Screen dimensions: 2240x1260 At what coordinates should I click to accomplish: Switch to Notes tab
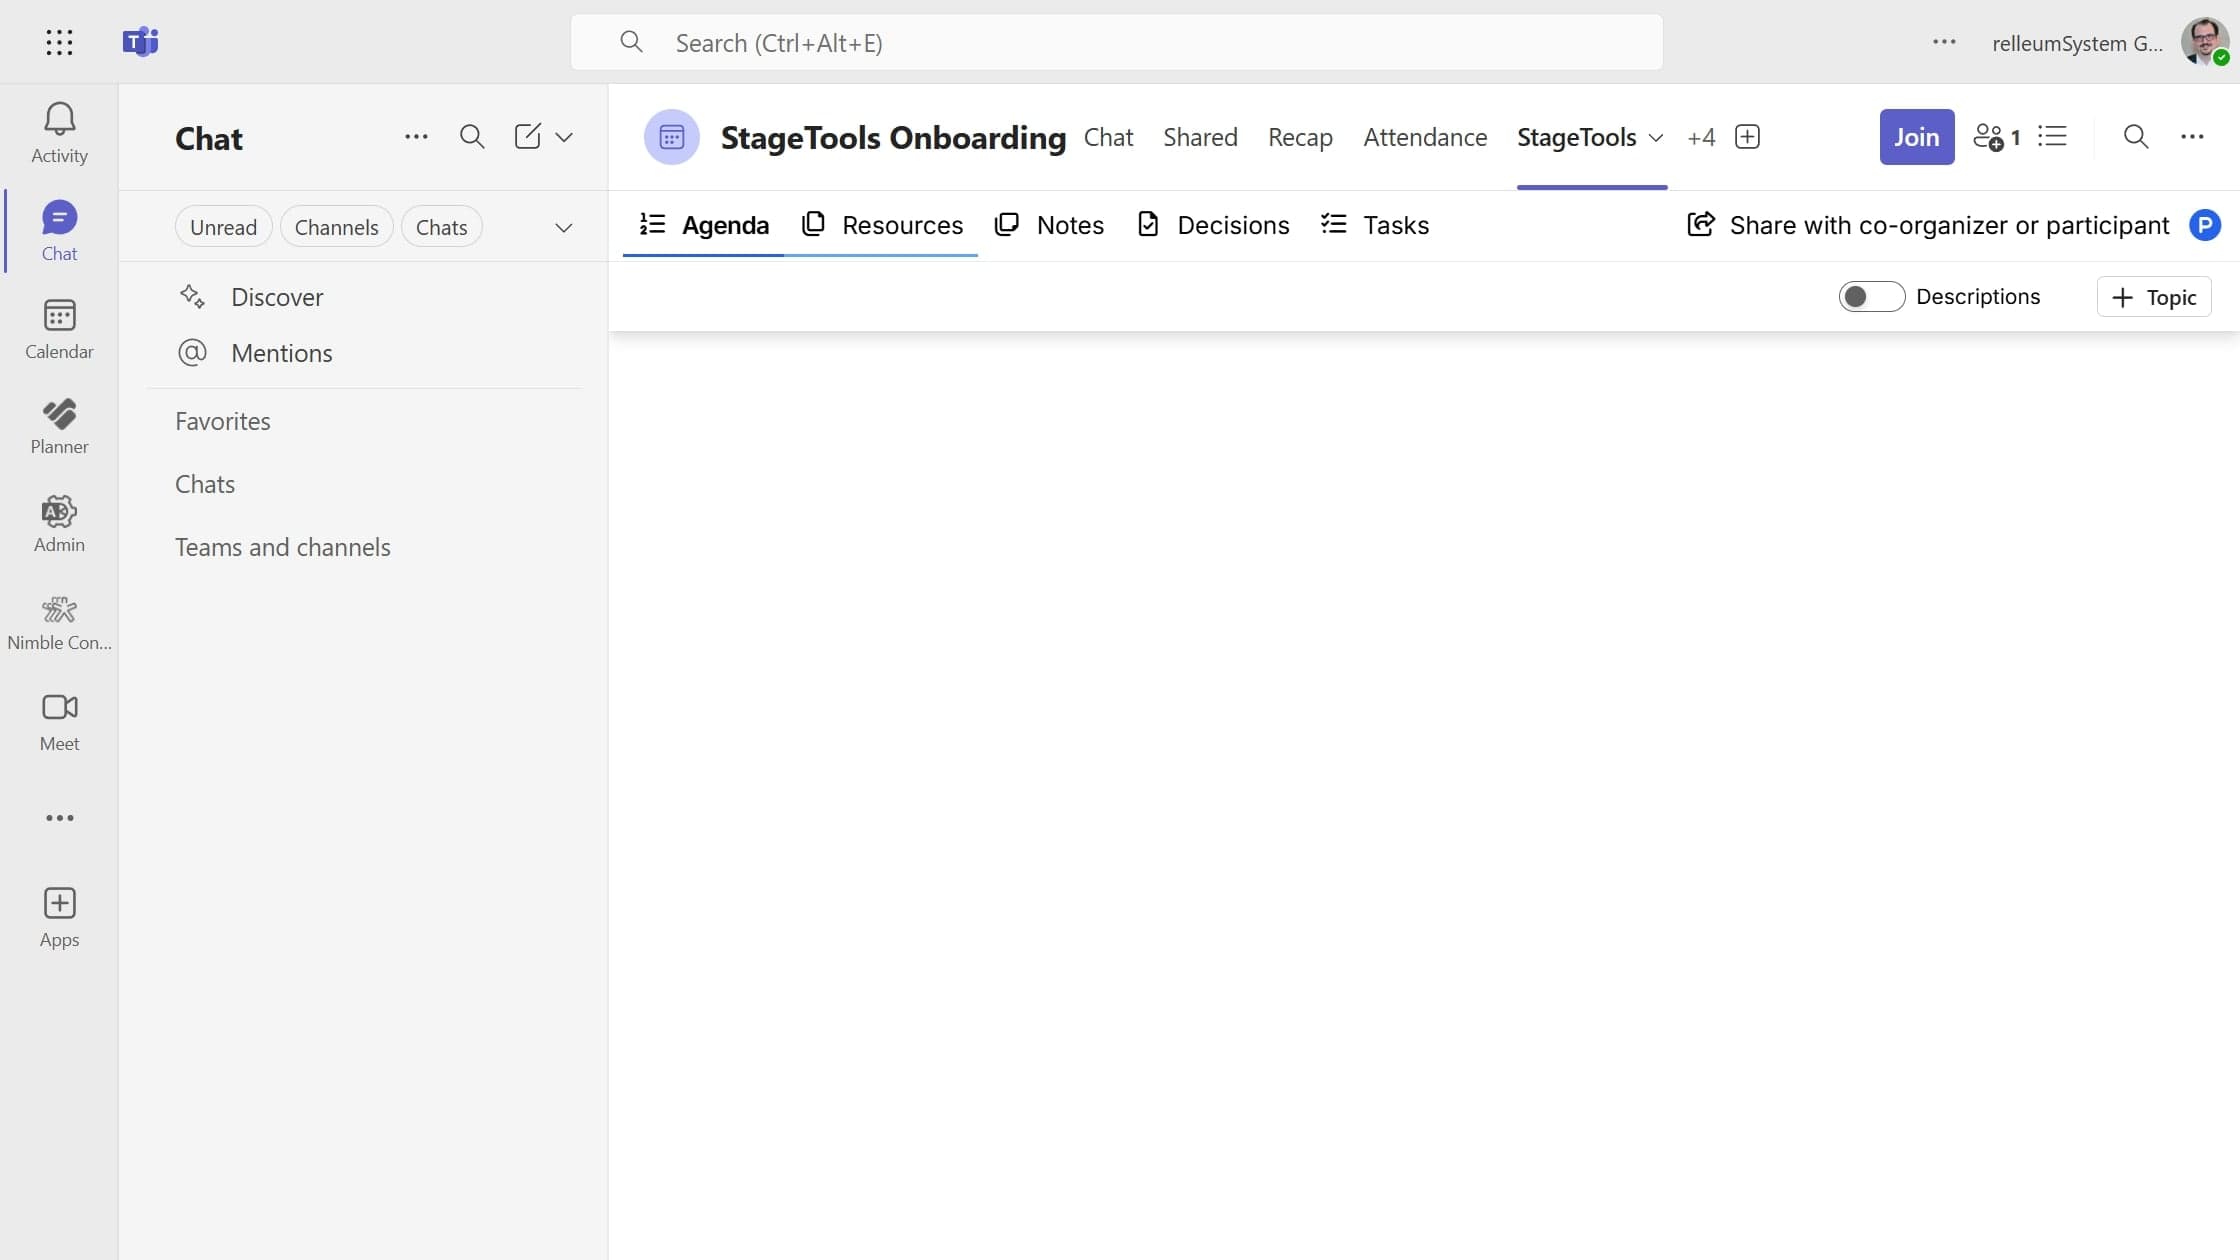pos(1049,225)
